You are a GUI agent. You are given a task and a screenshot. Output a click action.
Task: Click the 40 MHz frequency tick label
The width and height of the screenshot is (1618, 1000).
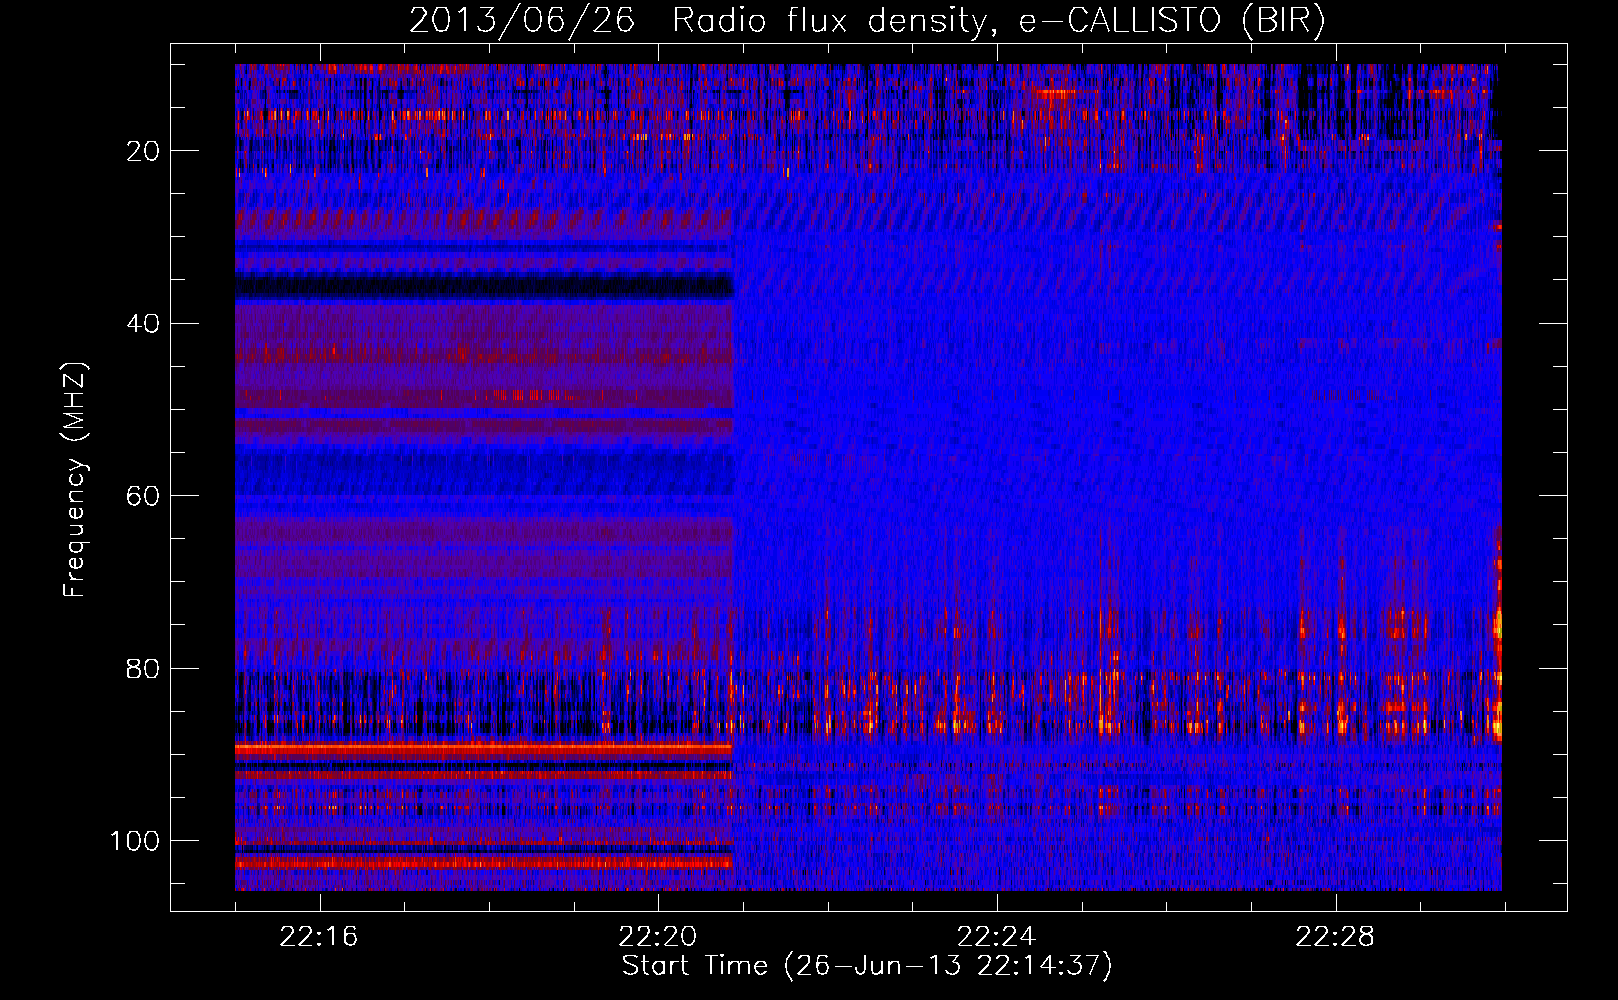tap(144, 324)
